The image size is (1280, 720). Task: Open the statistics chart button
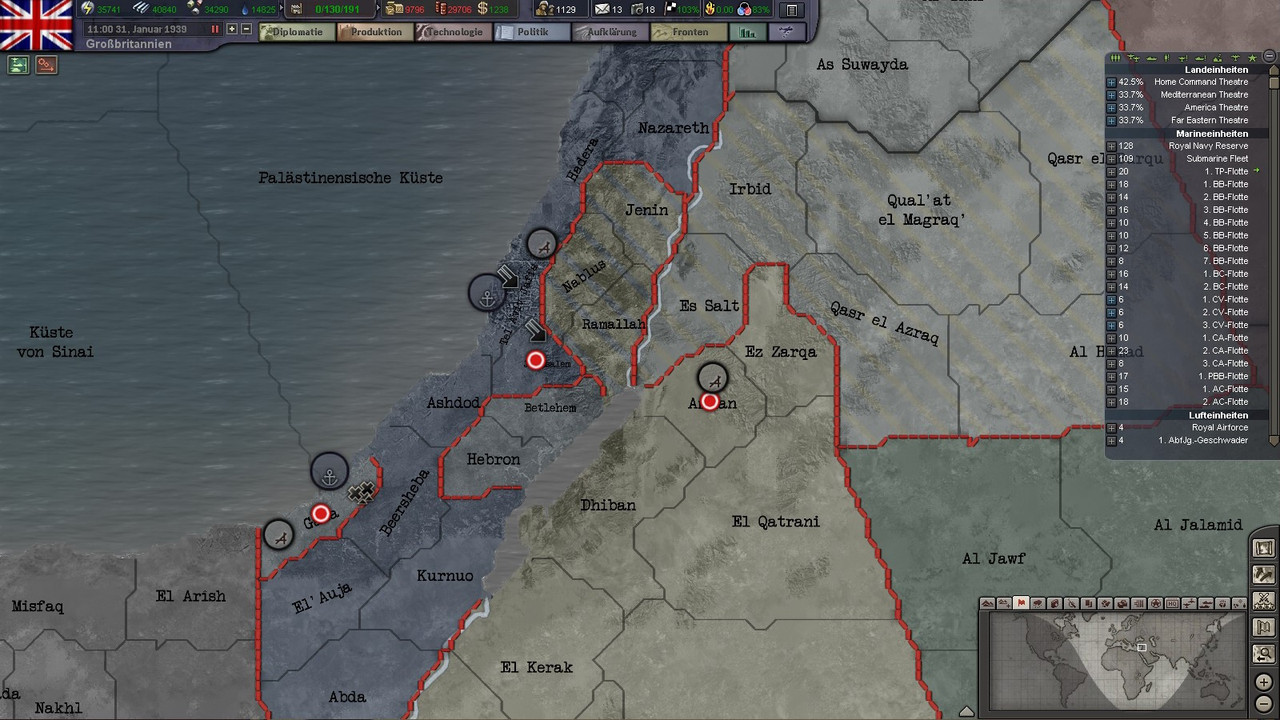(x=747, y=32)
